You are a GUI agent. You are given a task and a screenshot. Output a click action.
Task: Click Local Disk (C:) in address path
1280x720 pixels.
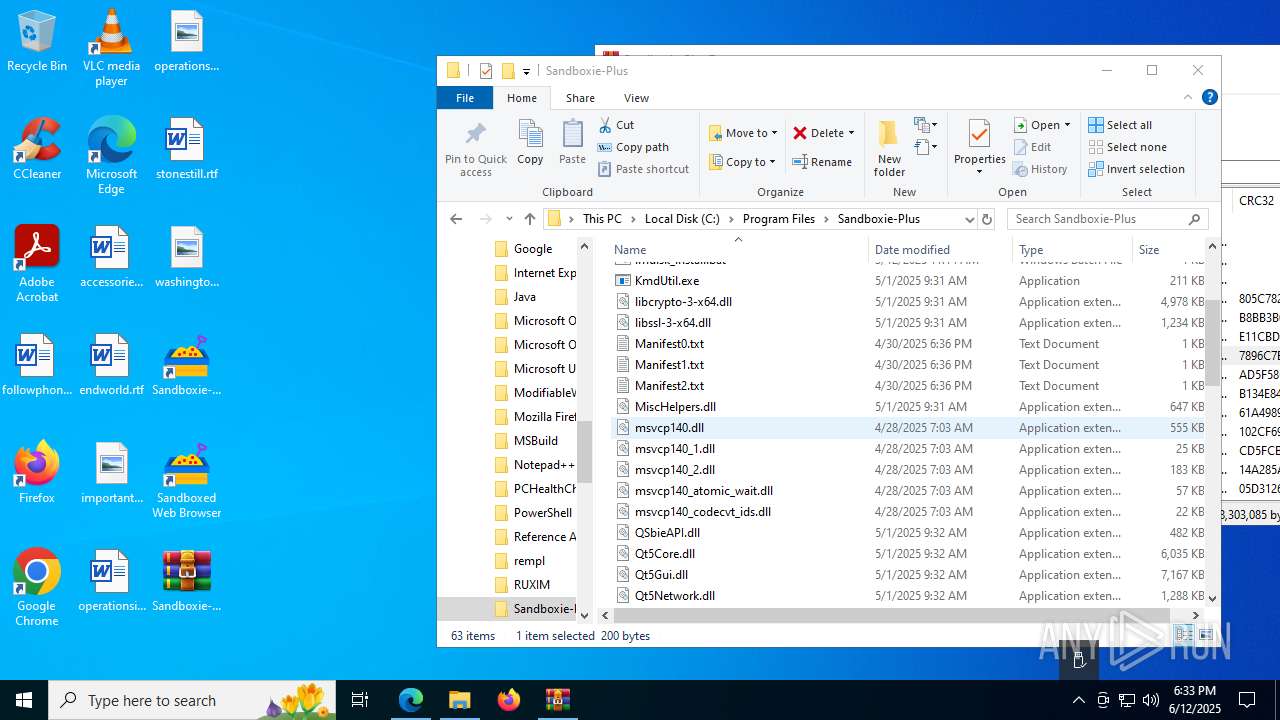pos(682,219)
